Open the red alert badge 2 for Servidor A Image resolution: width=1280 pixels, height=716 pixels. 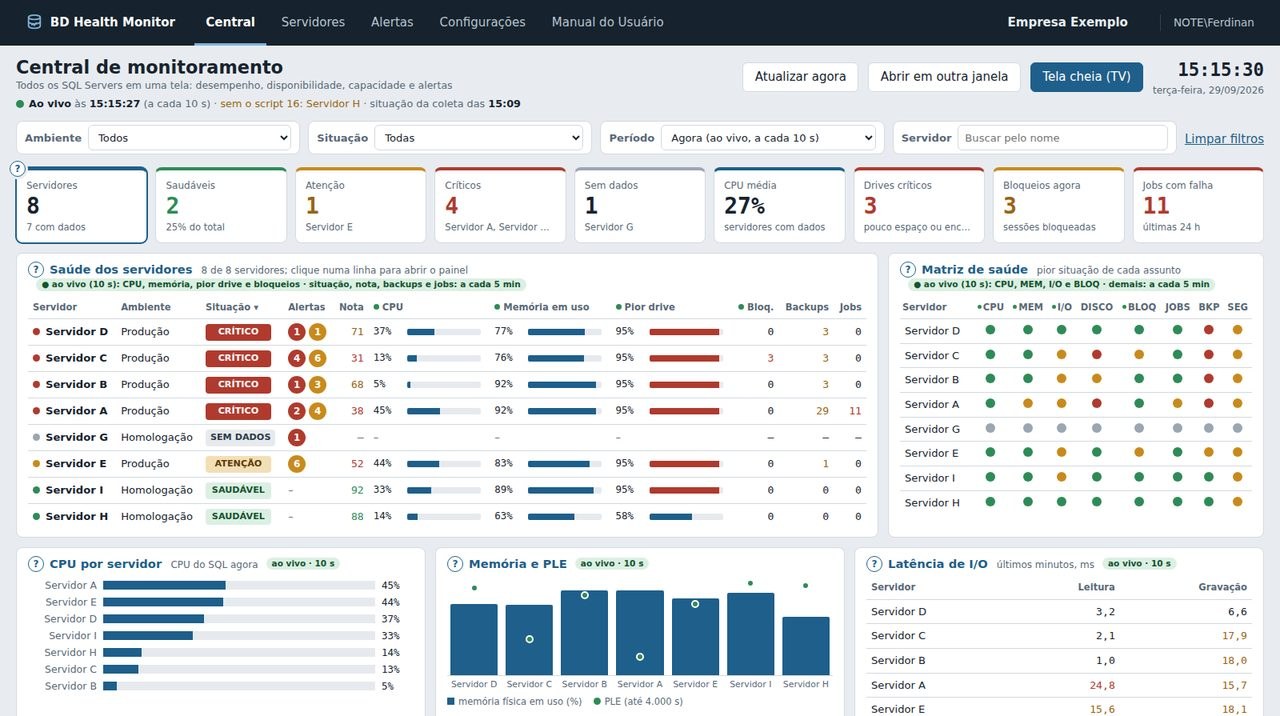click(x=297, y=411)
